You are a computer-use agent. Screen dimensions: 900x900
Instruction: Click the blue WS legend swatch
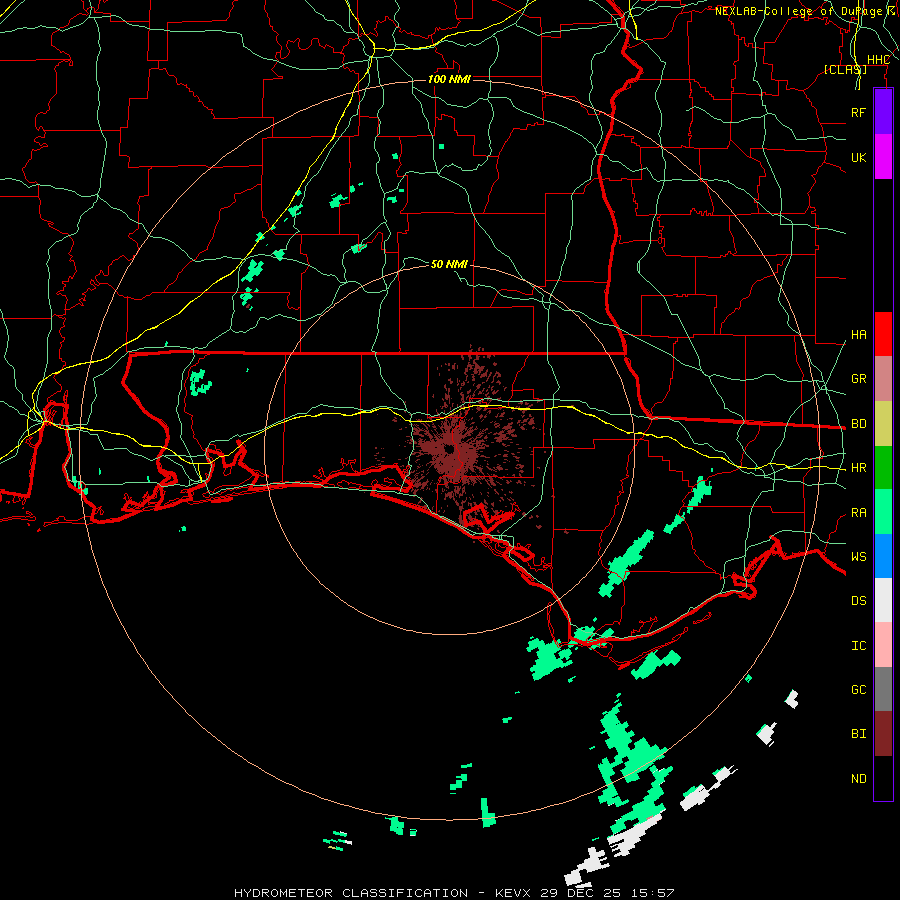[883, 556]
